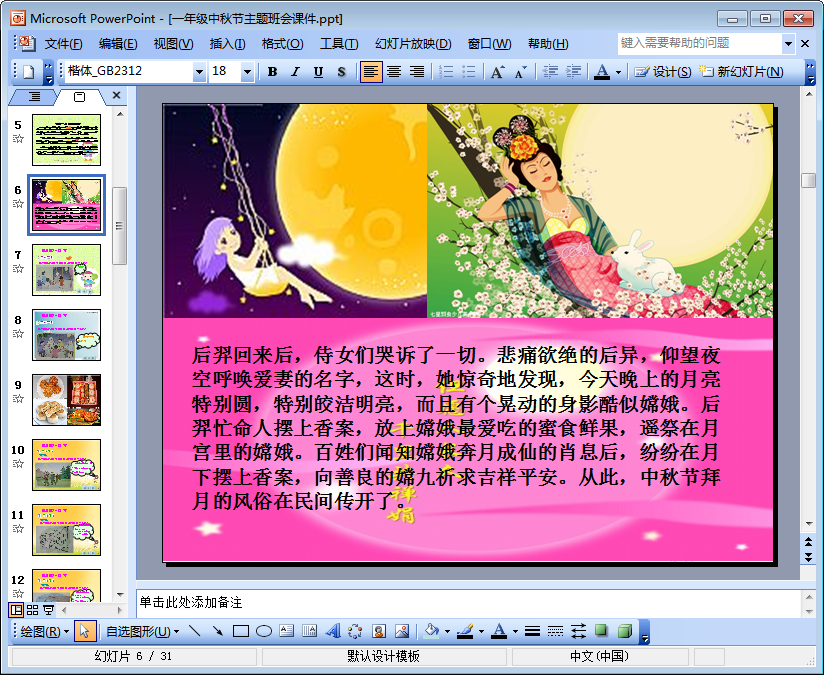
Task: Align text right
Action: click(417, 71)
